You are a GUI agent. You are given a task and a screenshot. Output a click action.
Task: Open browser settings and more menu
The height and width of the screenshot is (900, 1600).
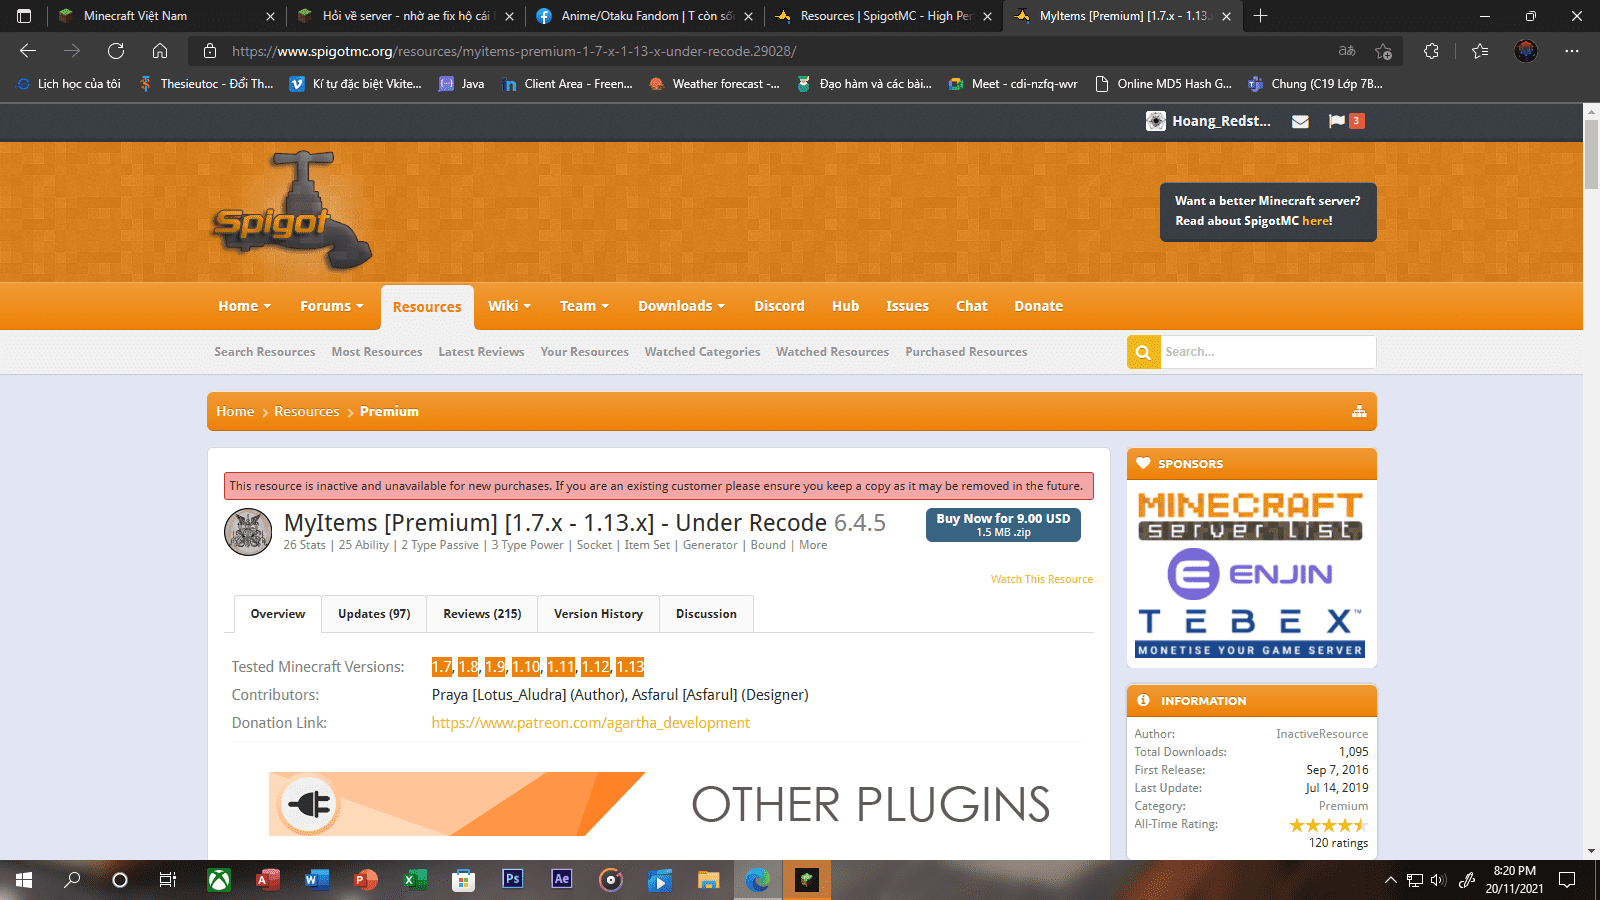1572,51
